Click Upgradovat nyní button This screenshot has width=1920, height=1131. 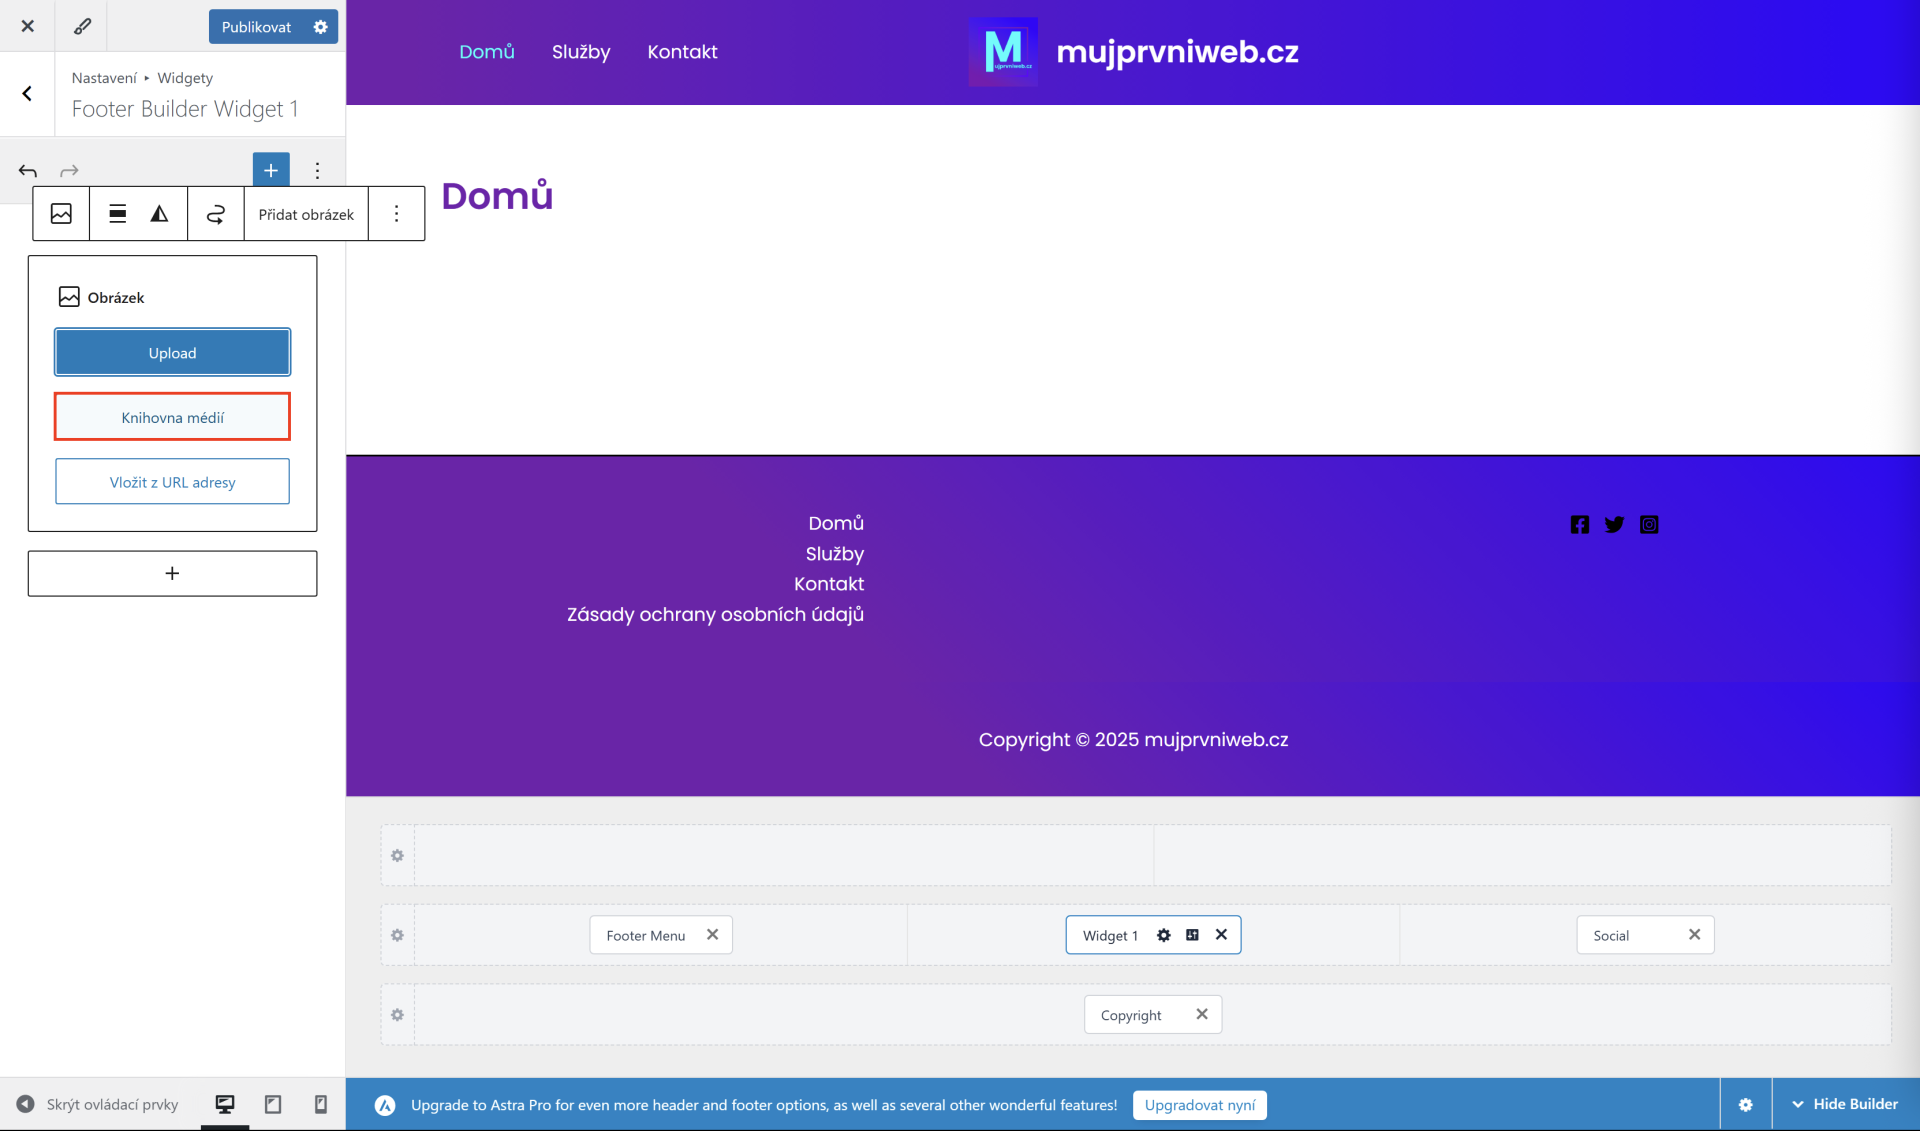[x=1199, y=1105]
